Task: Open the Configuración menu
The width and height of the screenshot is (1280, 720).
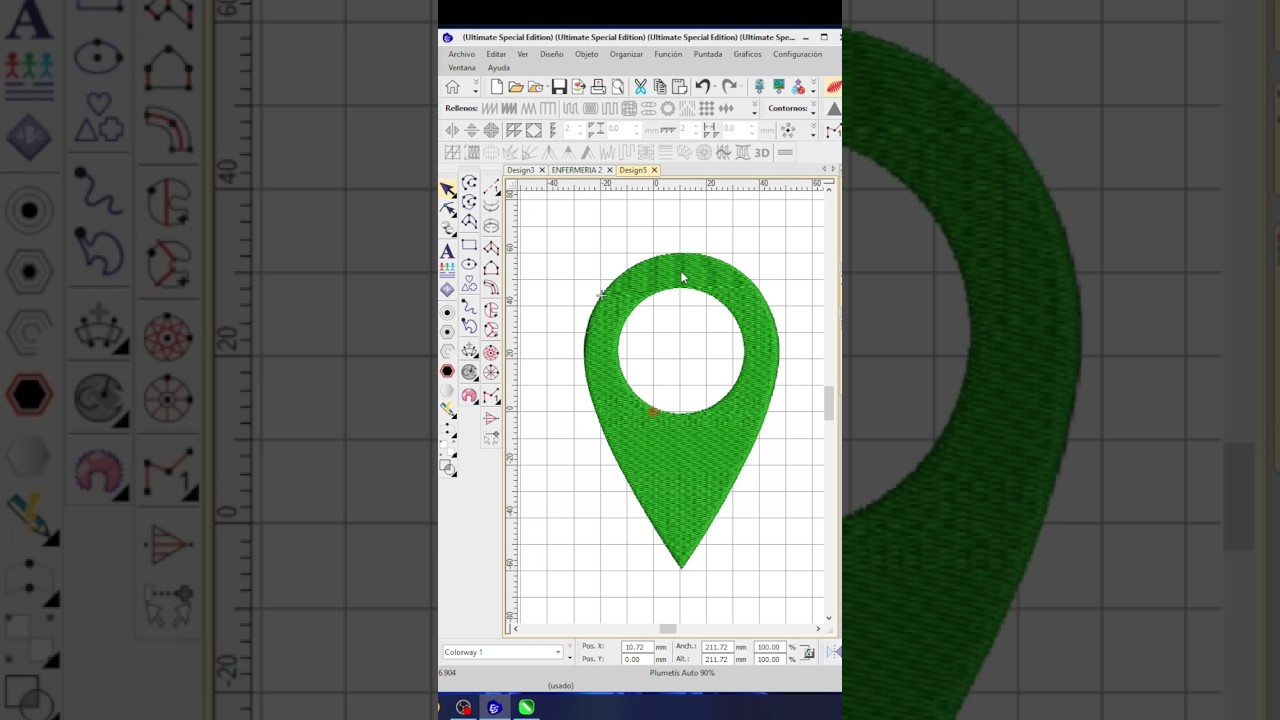Action: [797, 54]
